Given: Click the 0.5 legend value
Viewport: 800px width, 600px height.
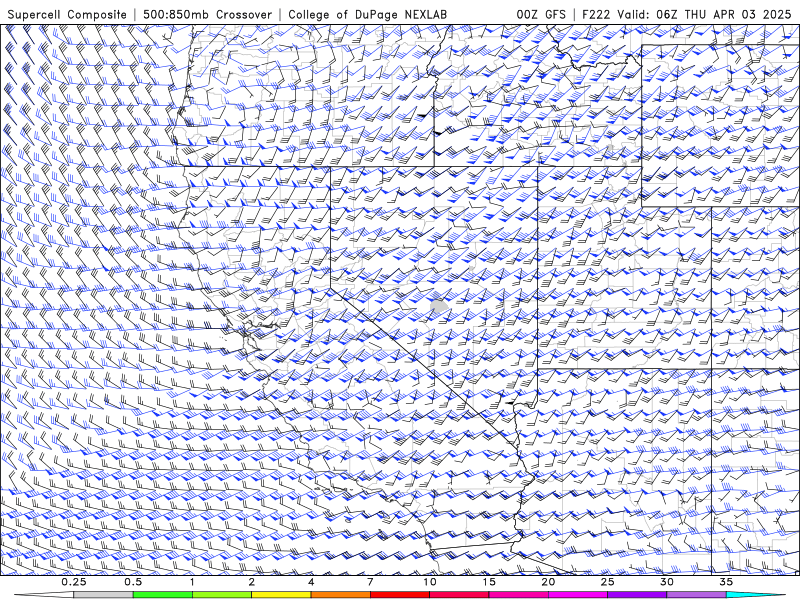Looking at the screenshot, I should click(x=133, y=582).
